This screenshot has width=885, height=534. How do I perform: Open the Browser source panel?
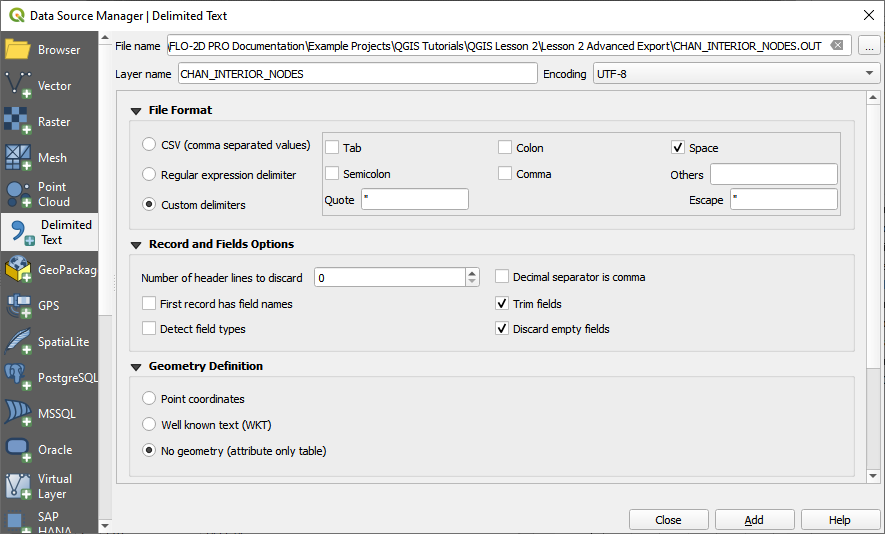click(x=19, y=50)
